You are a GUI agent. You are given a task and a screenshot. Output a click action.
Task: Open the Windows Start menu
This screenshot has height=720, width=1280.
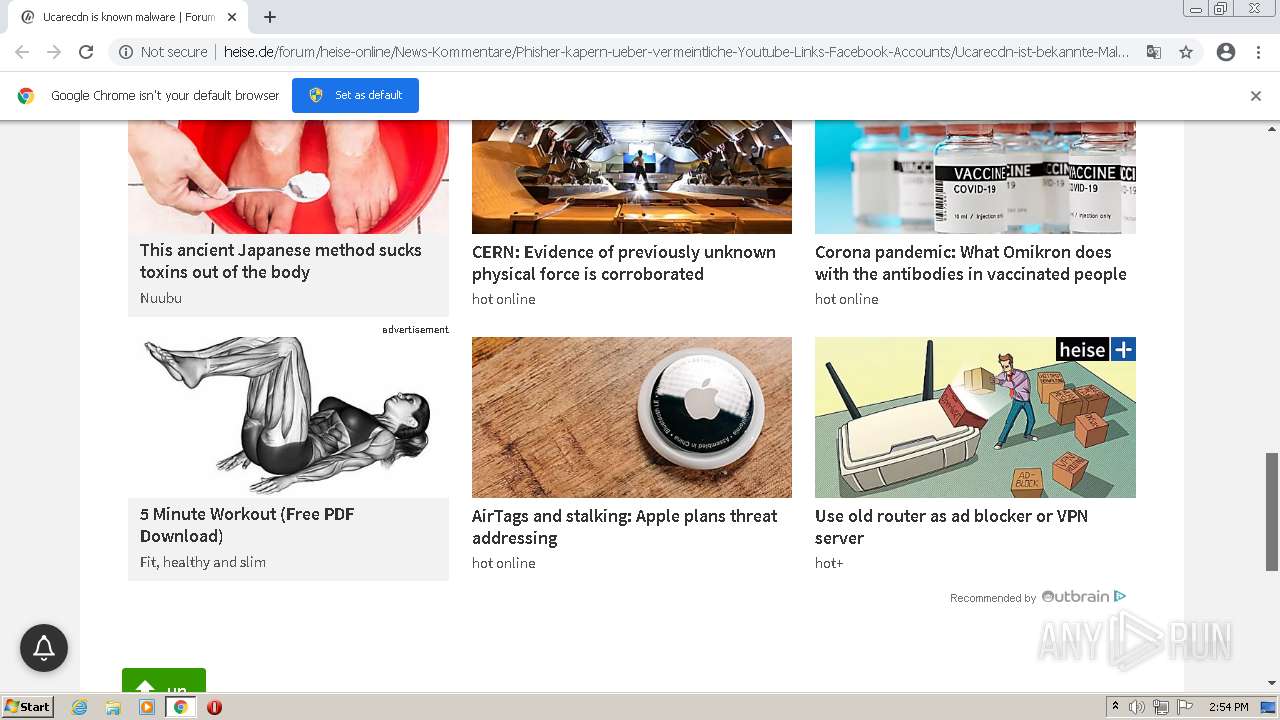click(x=27, y=707)
